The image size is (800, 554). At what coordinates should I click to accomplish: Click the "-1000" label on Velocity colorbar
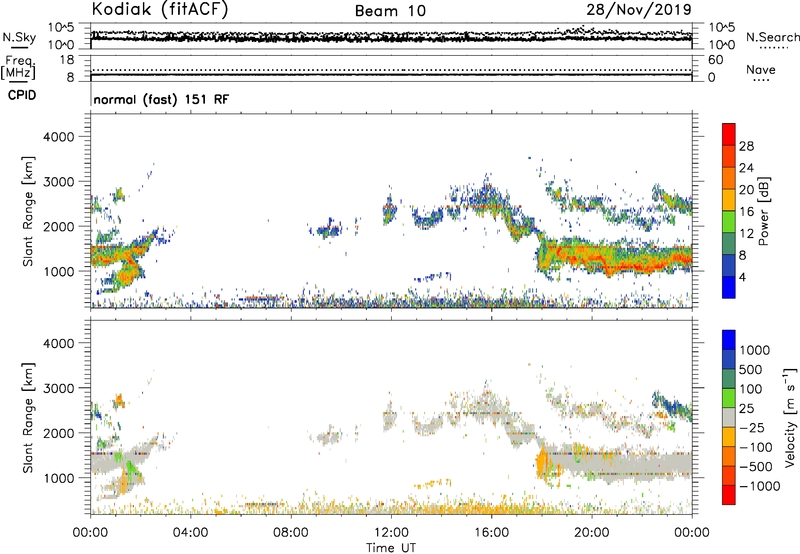pos(759,486)
